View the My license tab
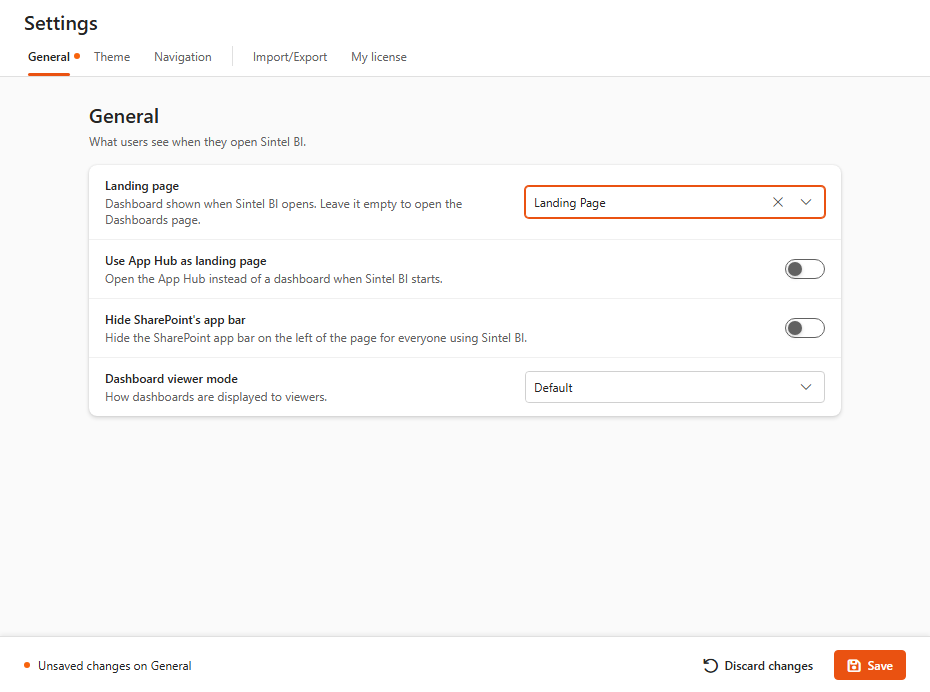 pyautogui.click(x=379, y=57)
